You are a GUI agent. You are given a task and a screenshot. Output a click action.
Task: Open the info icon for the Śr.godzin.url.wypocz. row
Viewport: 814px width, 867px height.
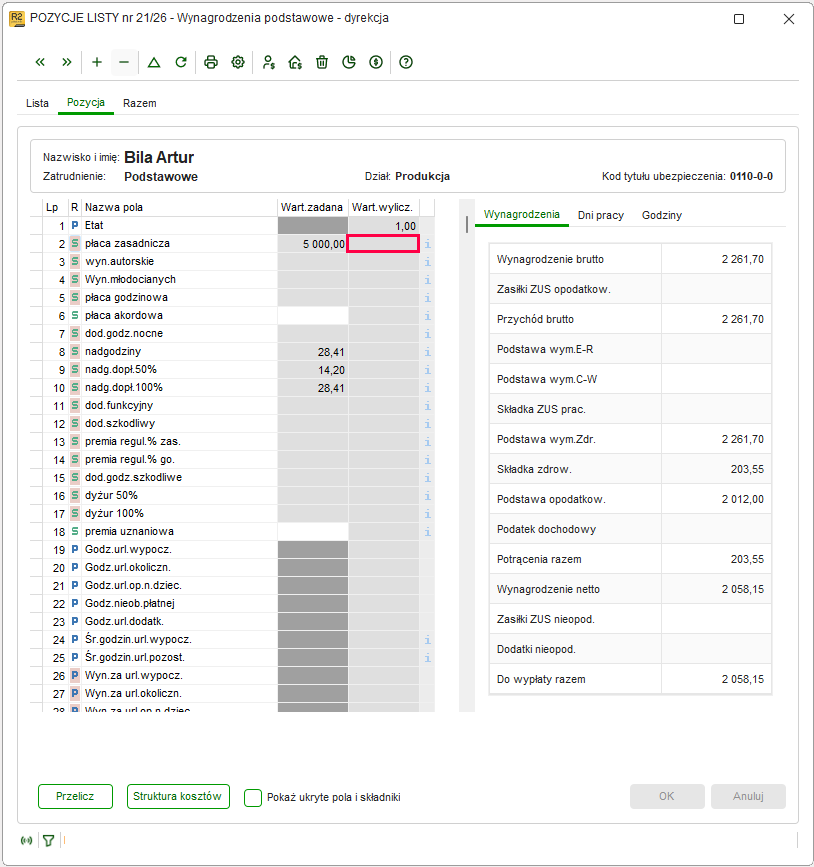coord(427,640)
